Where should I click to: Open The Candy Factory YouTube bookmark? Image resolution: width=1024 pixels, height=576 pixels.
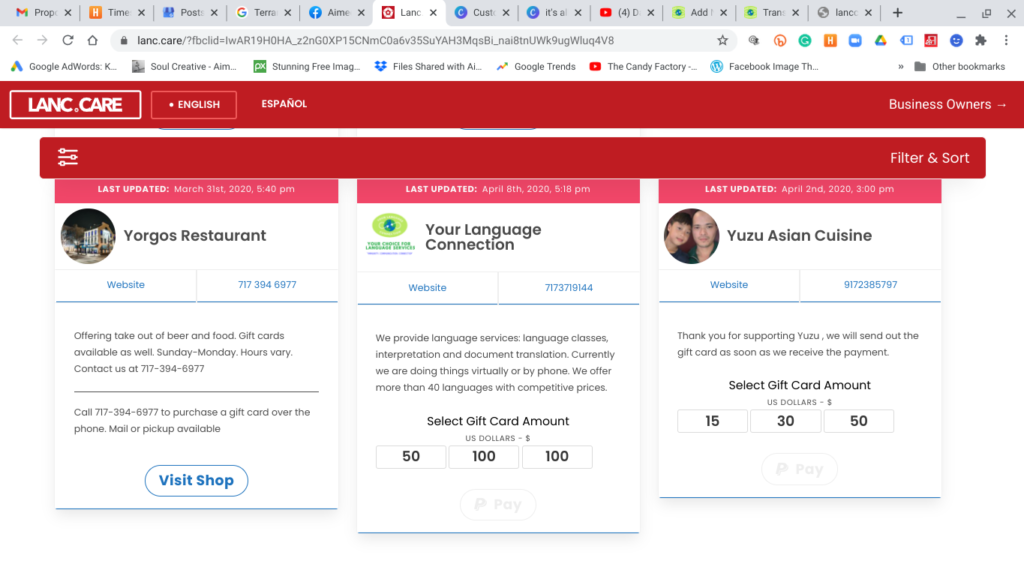point(643,67)
